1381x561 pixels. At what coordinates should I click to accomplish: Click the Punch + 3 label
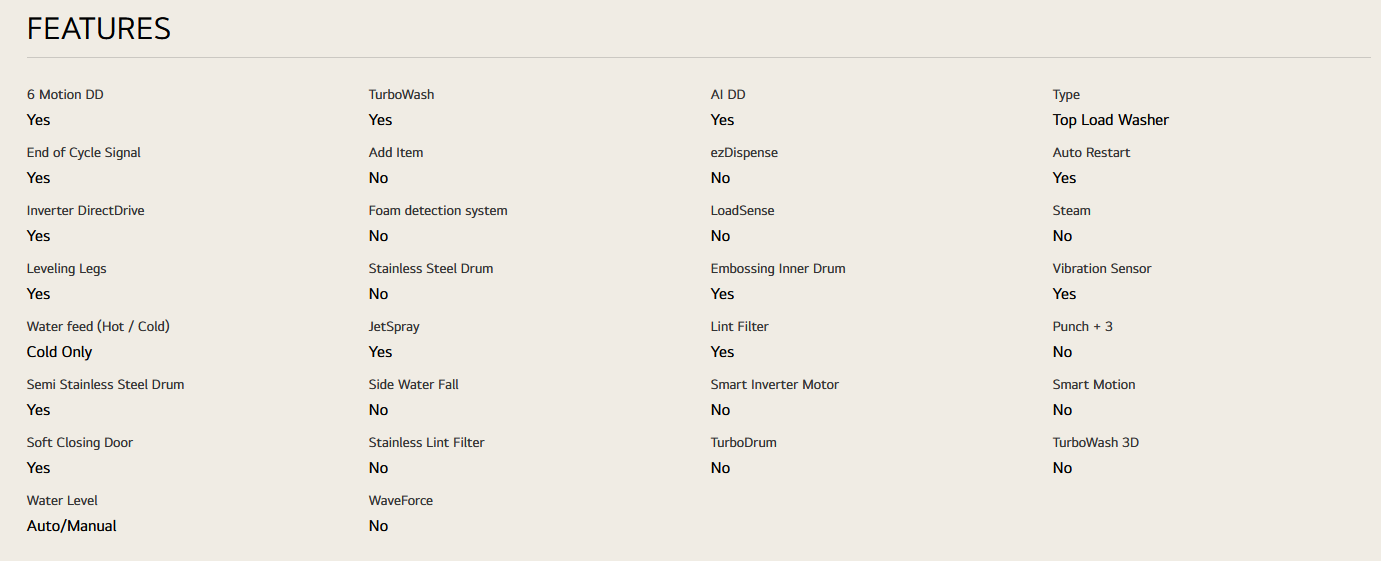pos(1082,327)
